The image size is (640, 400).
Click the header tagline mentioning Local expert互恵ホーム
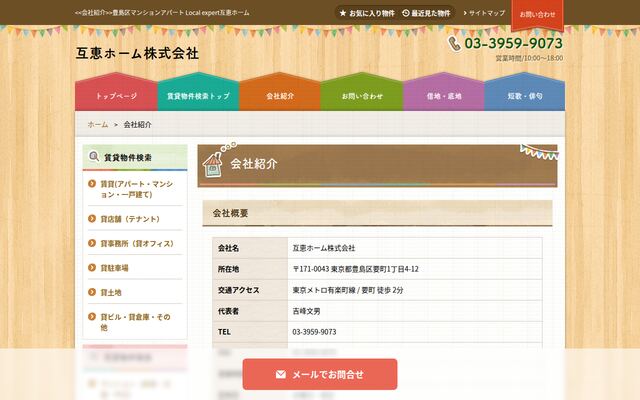click(x=162, y=13)
